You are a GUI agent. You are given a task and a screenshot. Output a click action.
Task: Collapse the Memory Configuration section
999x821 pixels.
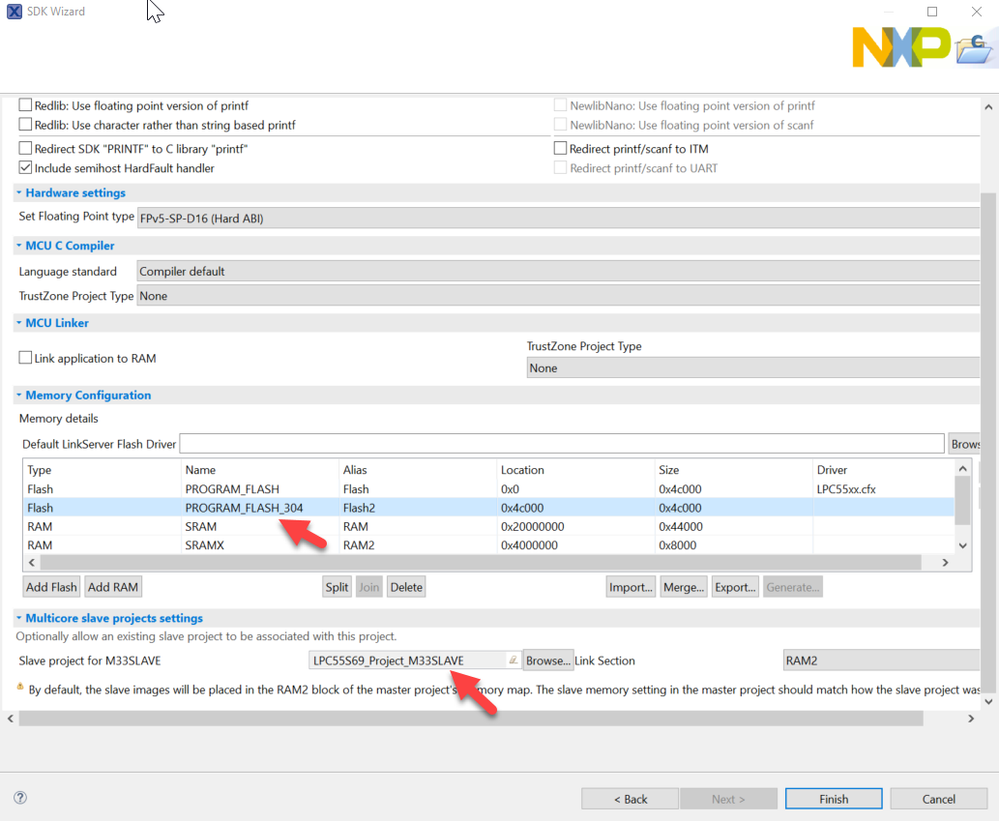(19, 395)
